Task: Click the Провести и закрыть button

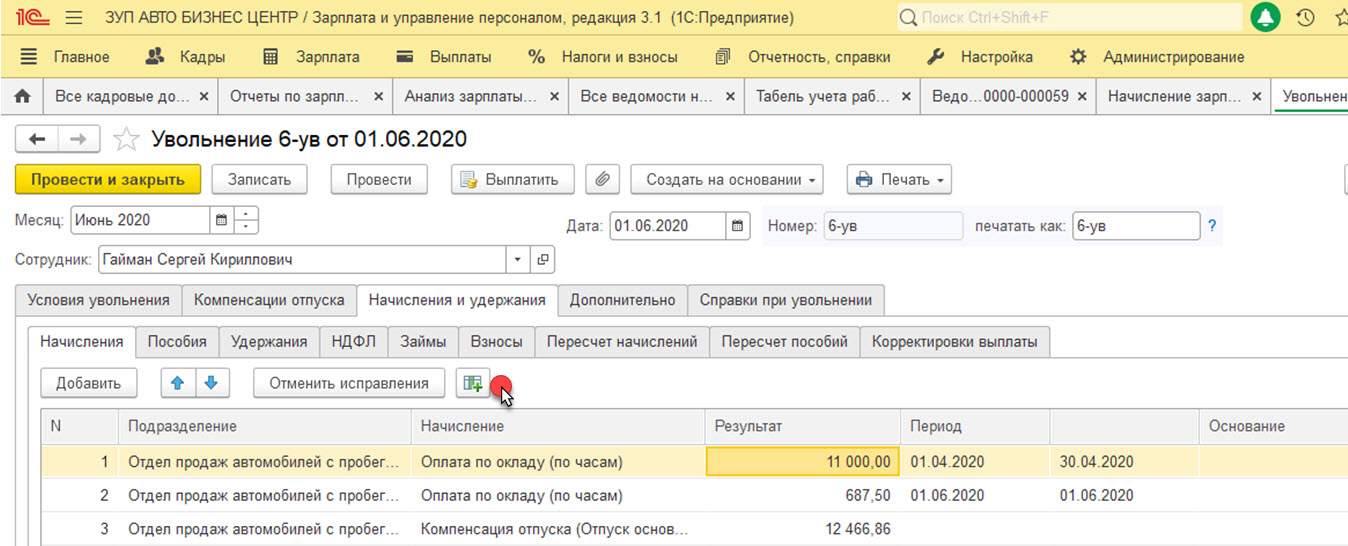Action: [x=108, y=180]
